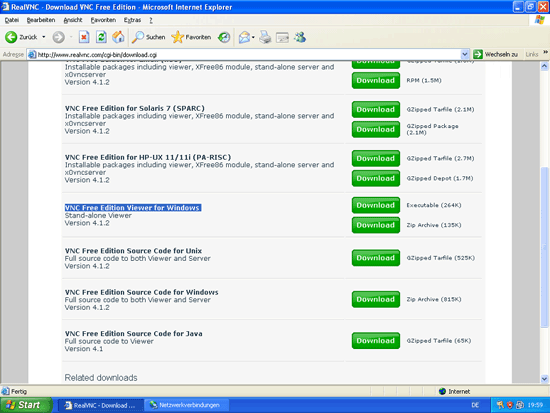This screenshot has height=413, width=550.
Task: Click the scrollbar down arrow
Action: 544,379
